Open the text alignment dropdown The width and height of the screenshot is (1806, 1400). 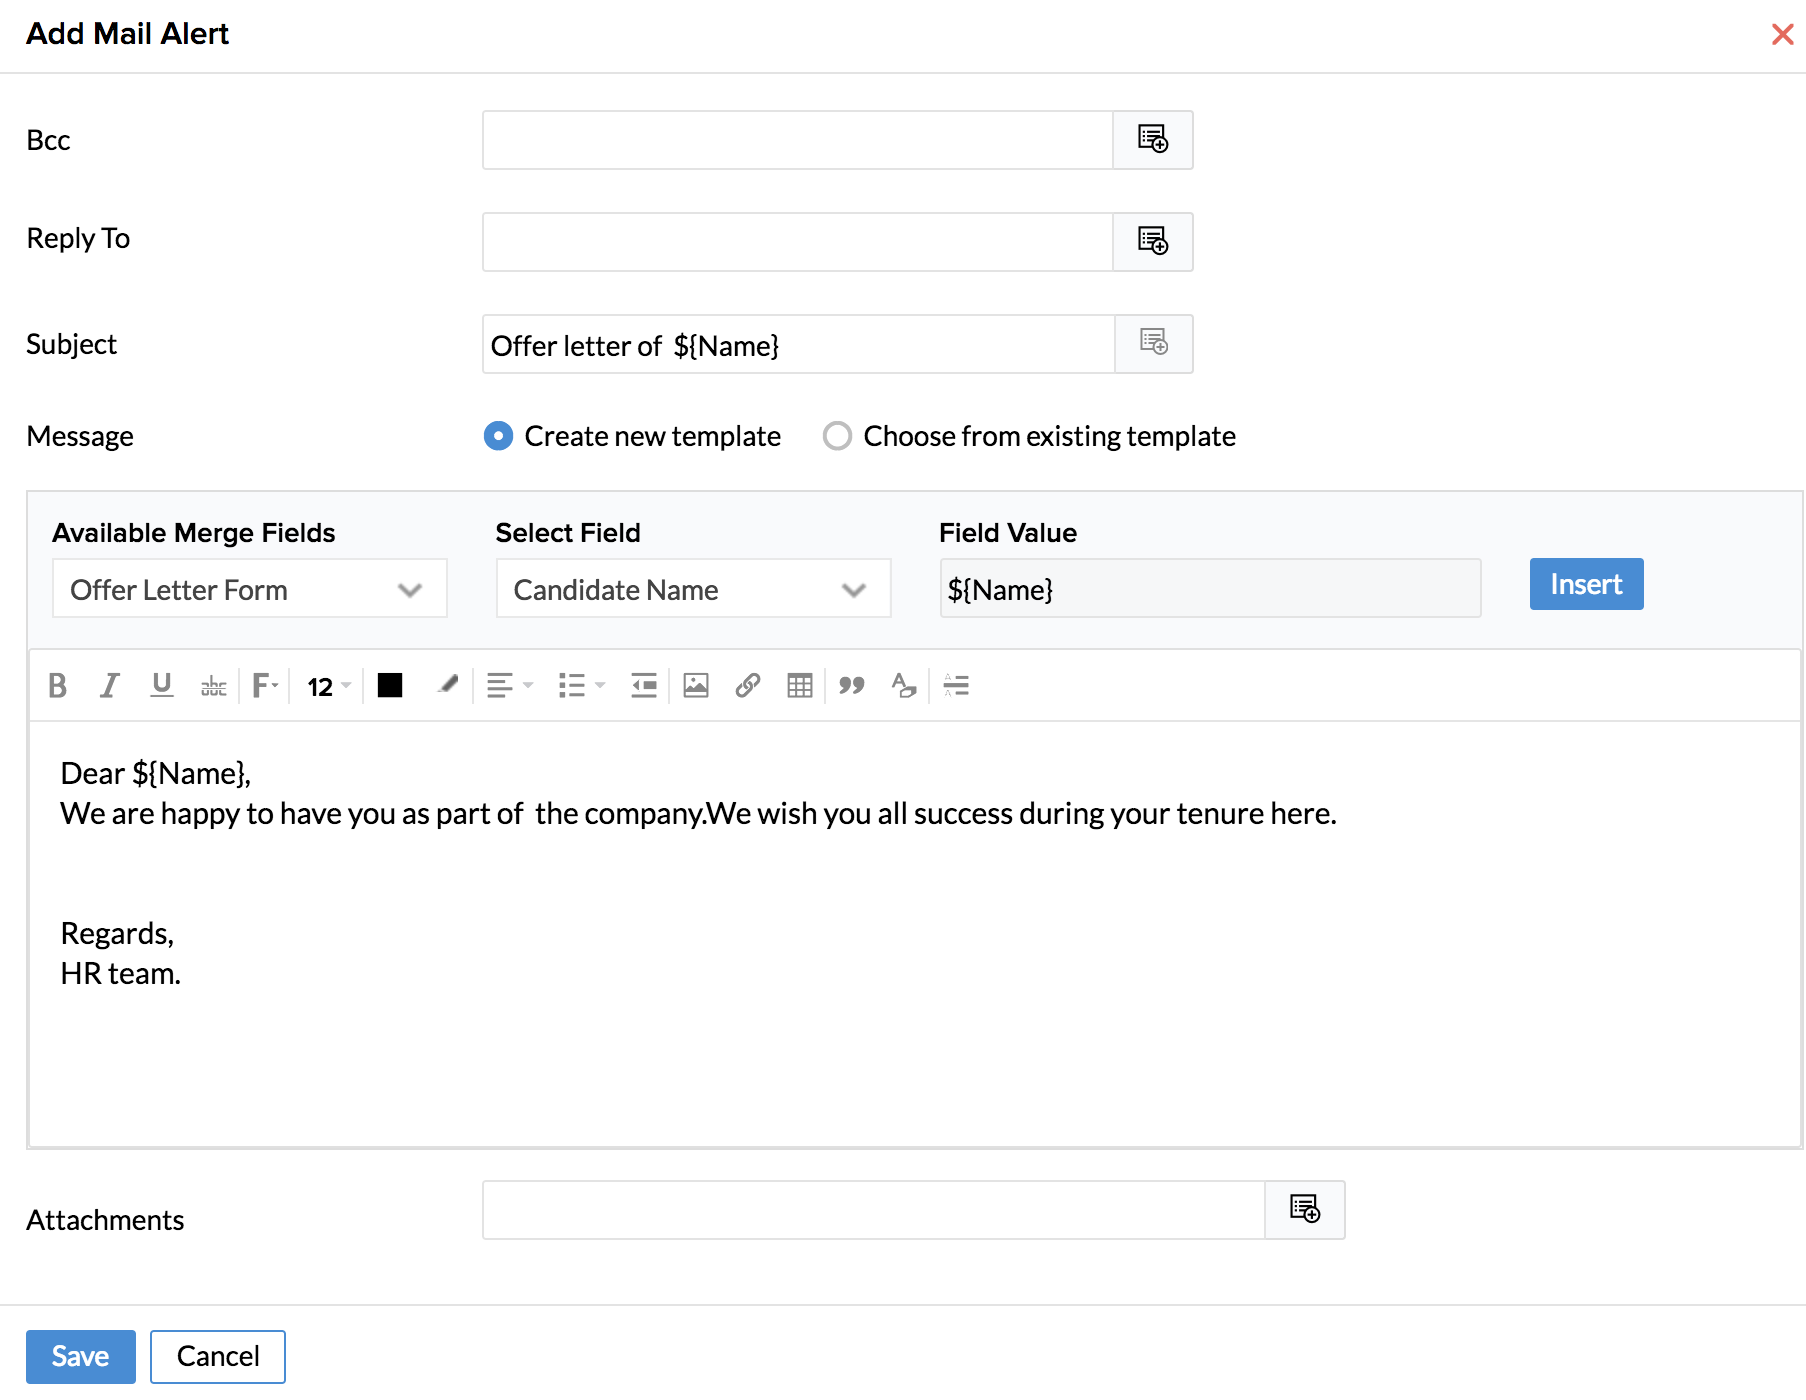coord(509,686)
